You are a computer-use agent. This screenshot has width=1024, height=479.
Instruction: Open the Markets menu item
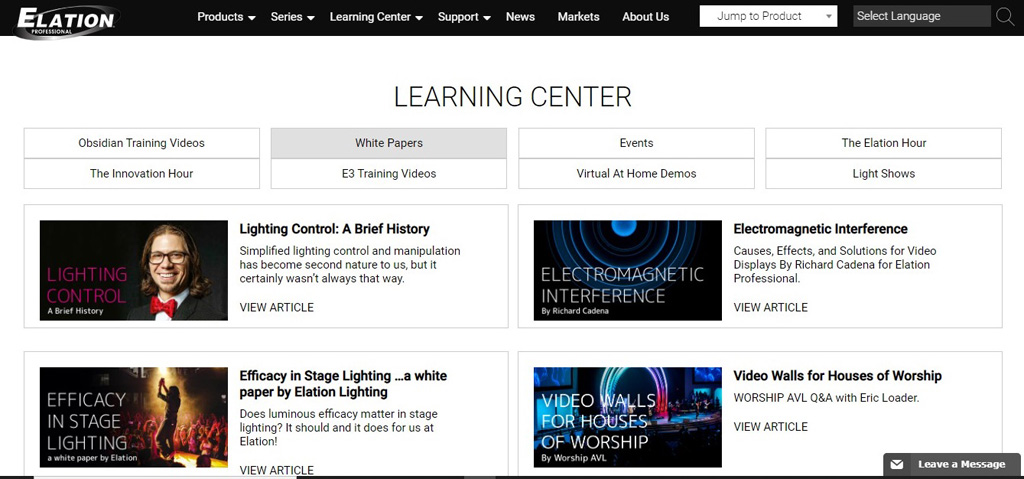[578, 17]
